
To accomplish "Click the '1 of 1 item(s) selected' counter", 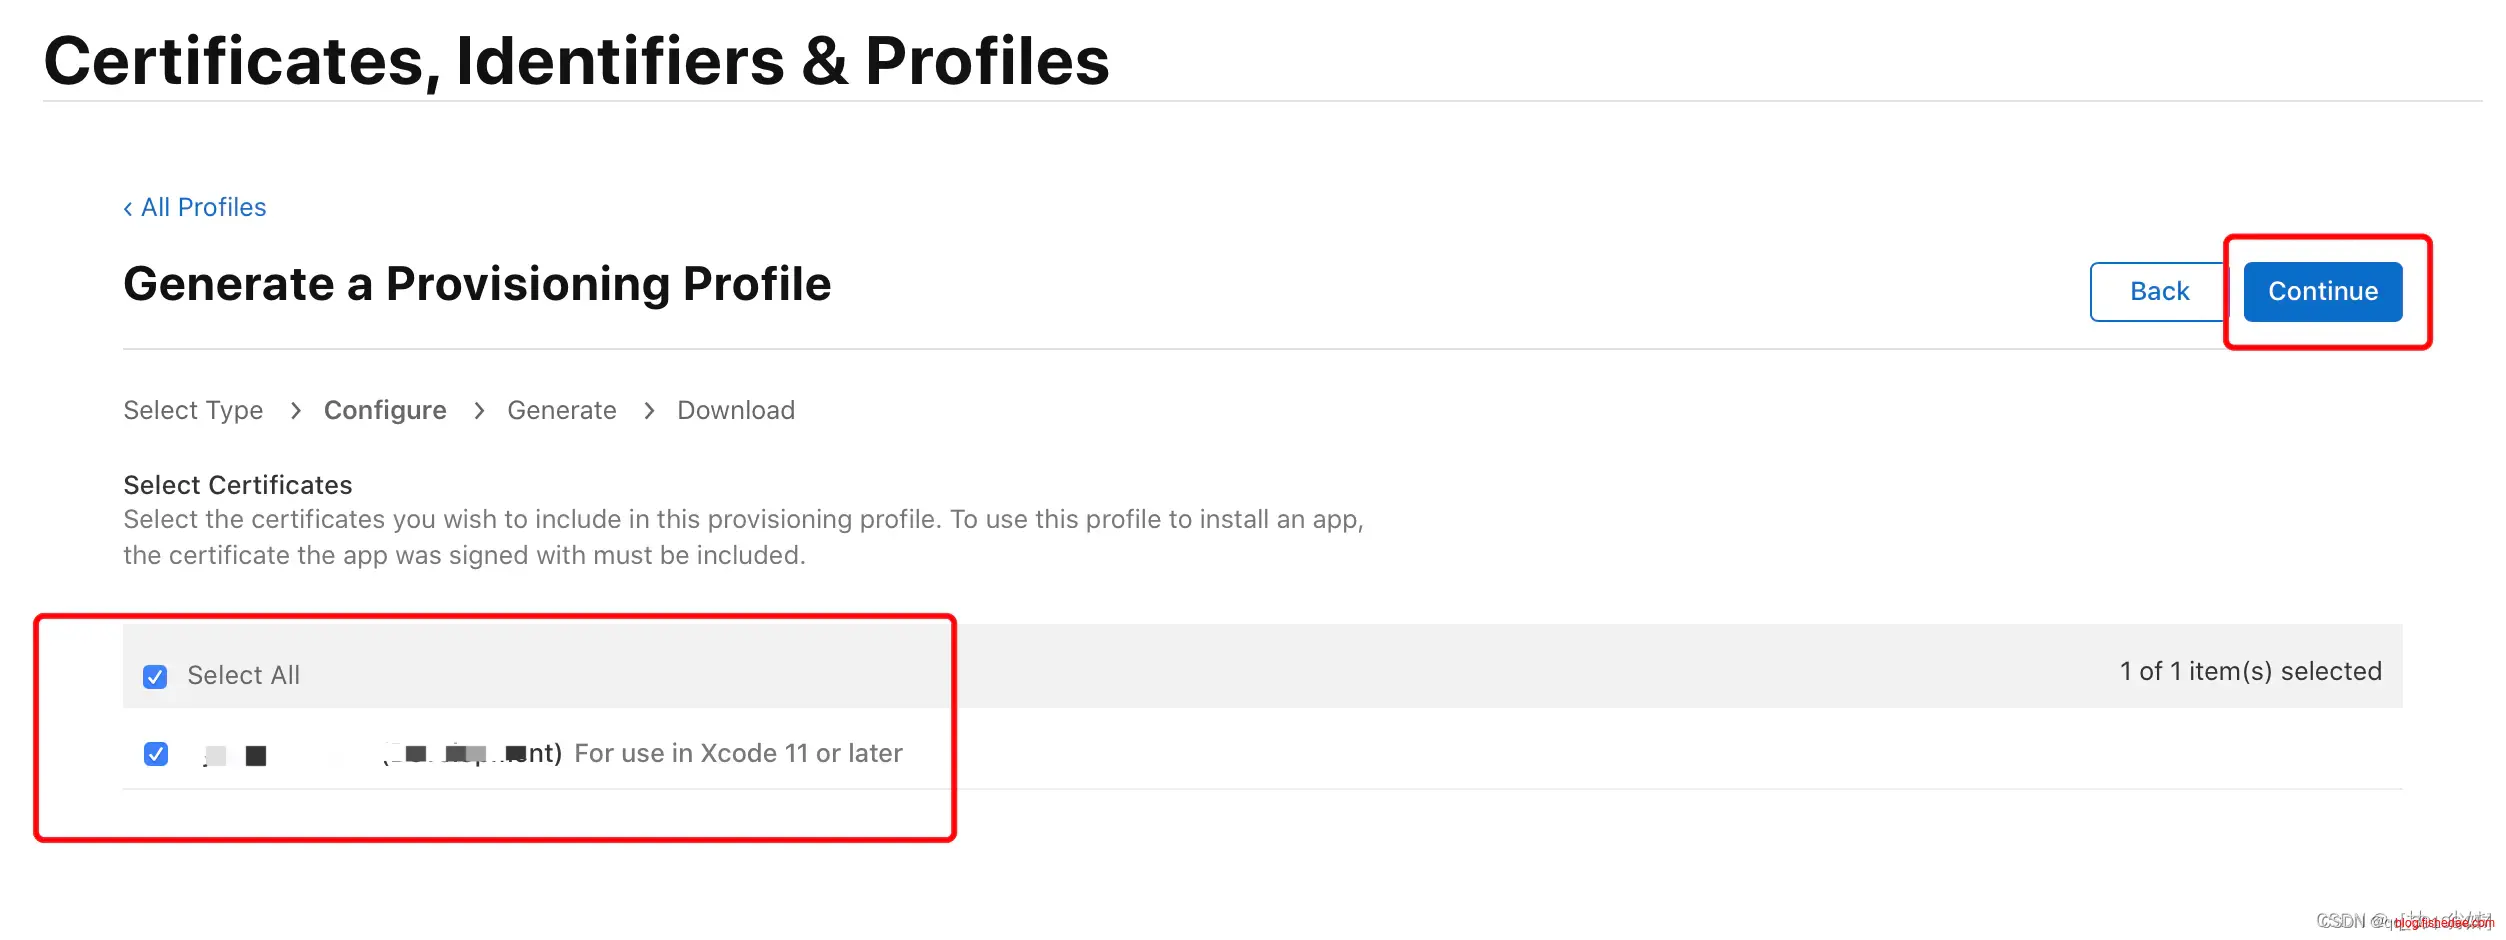I will [x=2250, y=672].
